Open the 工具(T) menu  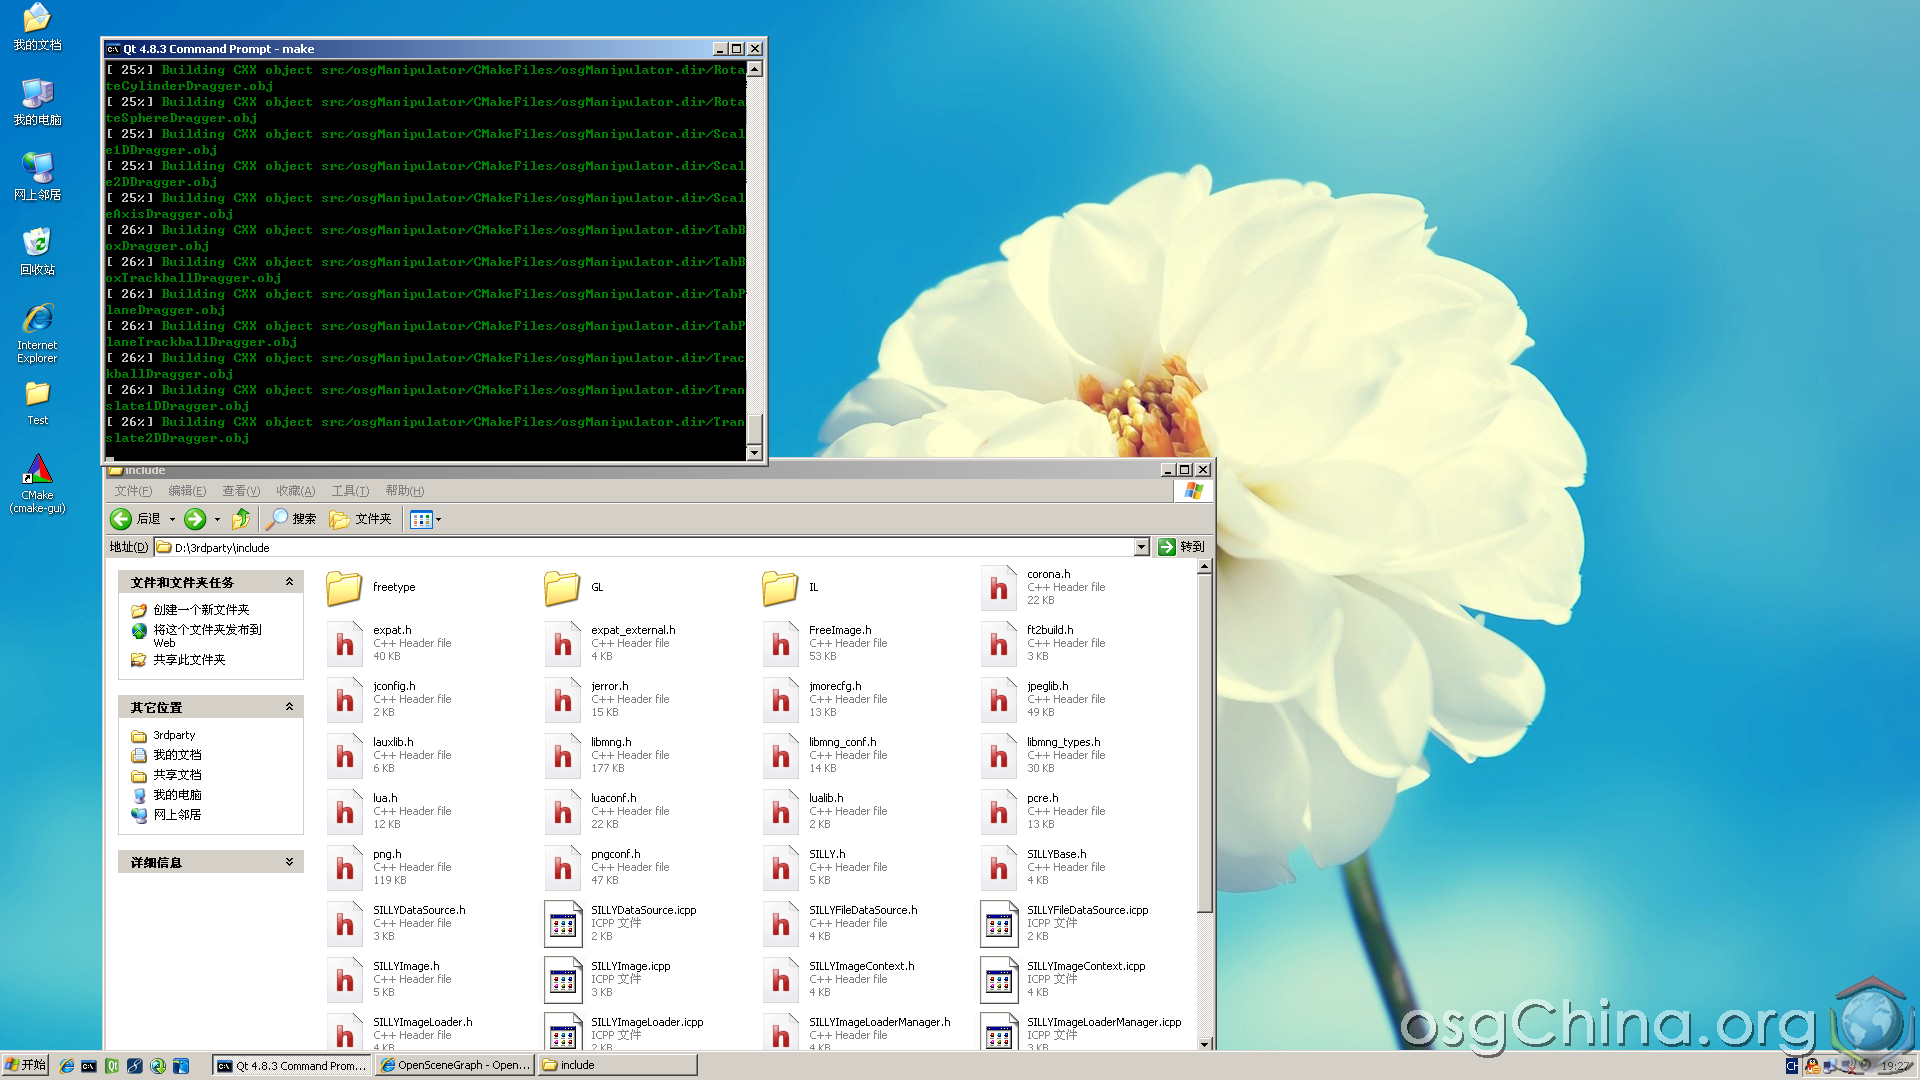click(x=350, y=491)
